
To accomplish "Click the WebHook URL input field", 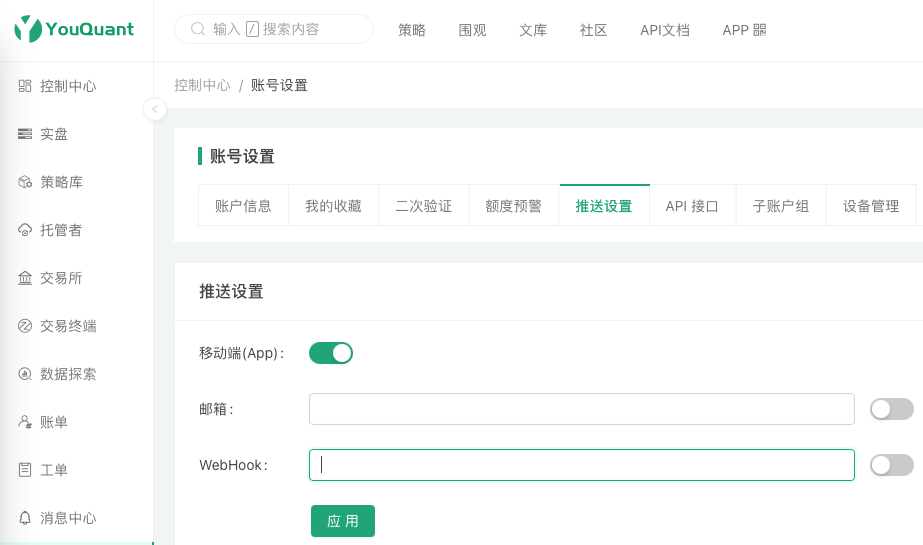I will 582,465.
